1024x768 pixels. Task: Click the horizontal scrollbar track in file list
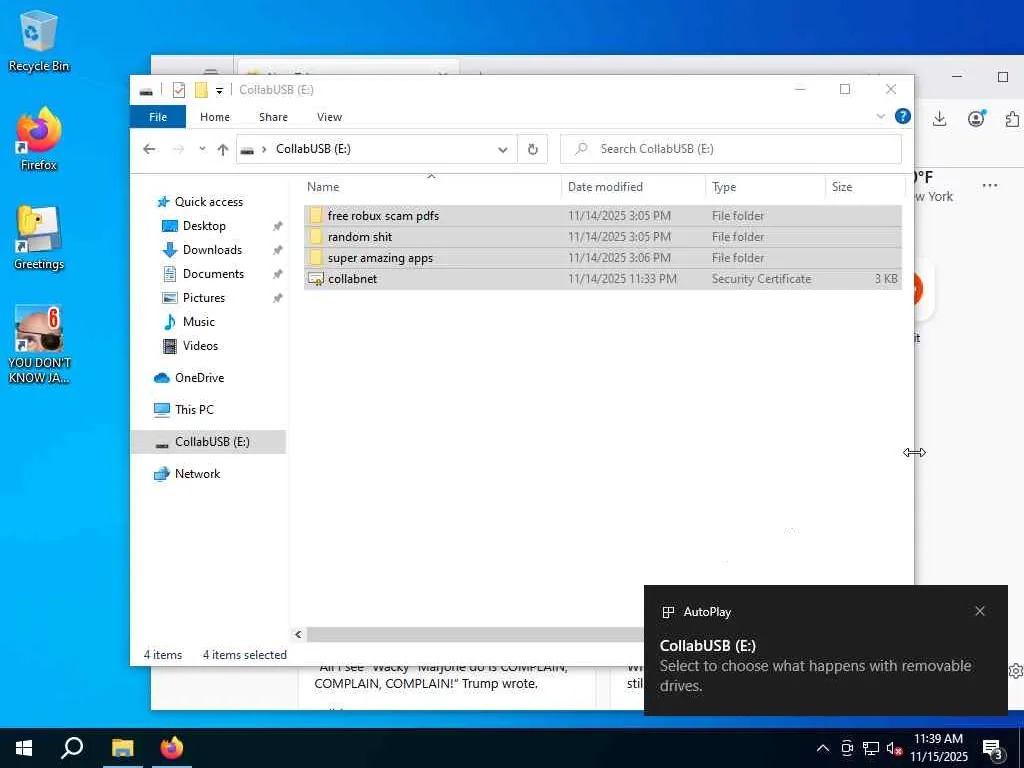tap(475, 634)
